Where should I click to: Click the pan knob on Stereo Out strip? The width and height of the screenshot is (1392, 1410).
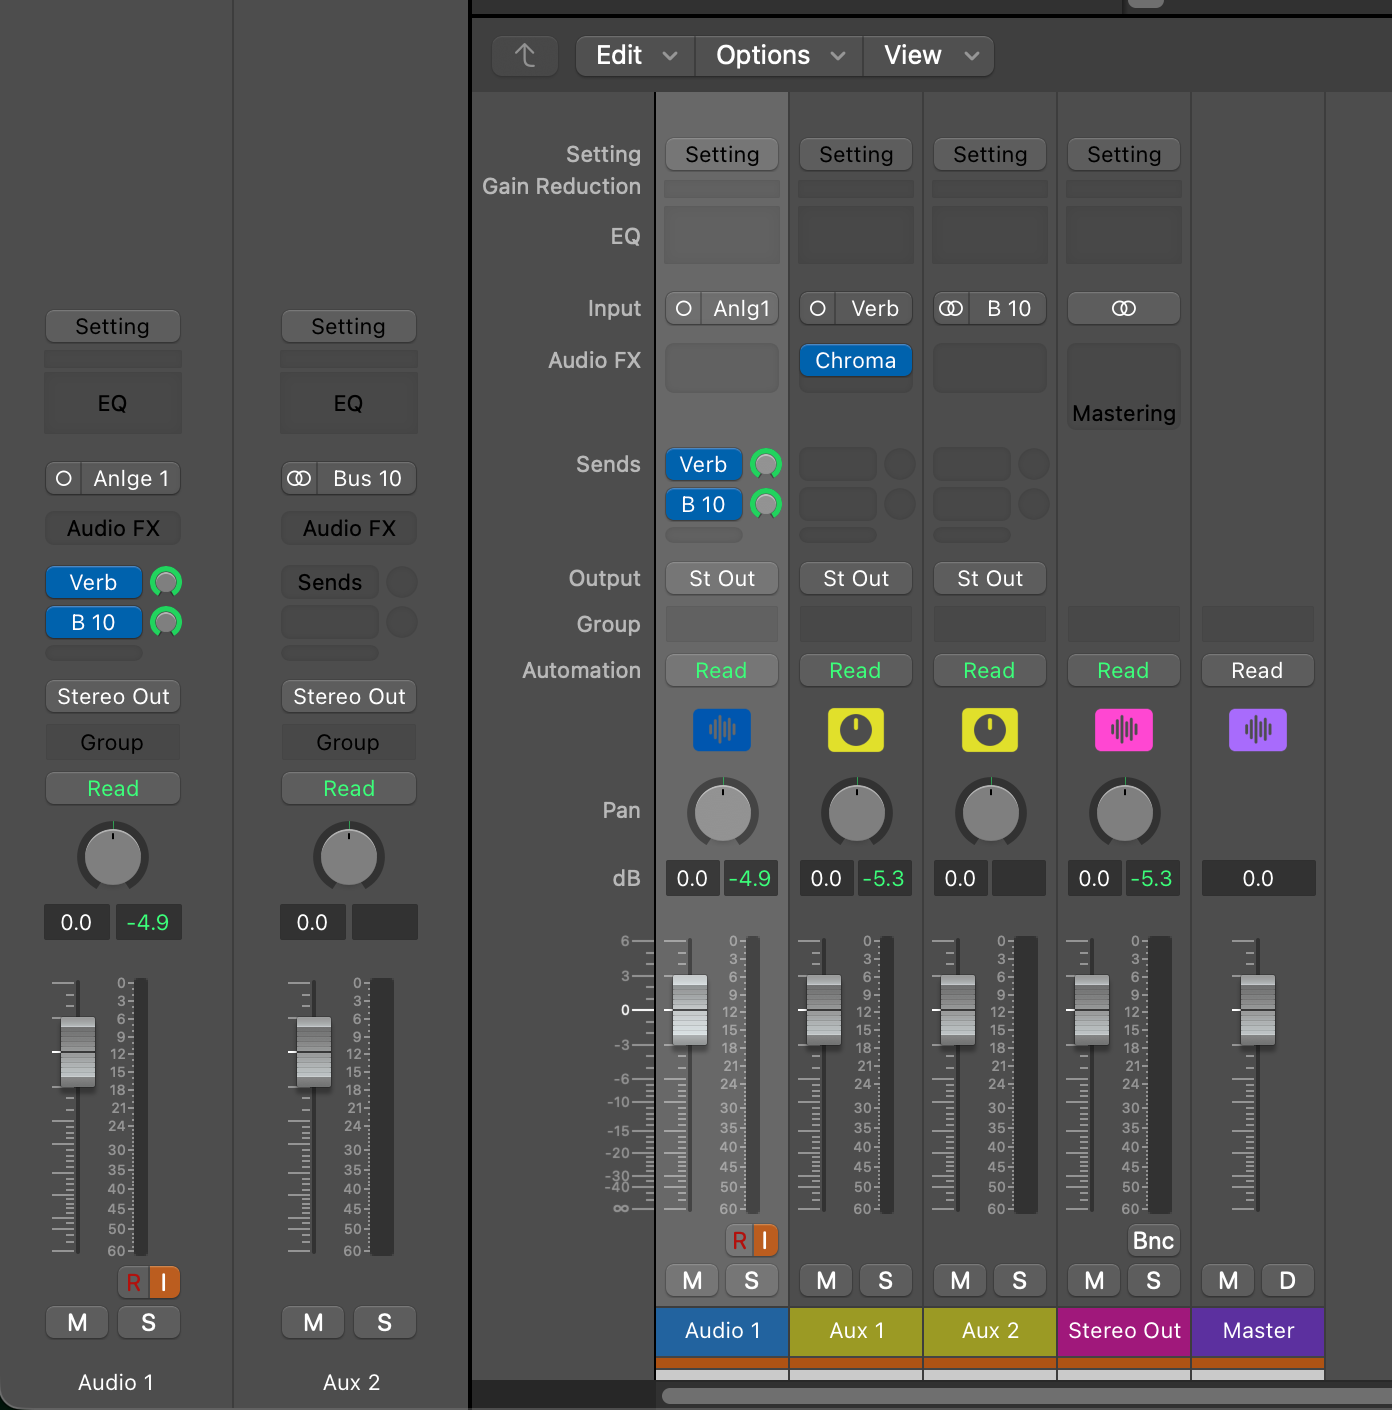(1125, 813)
